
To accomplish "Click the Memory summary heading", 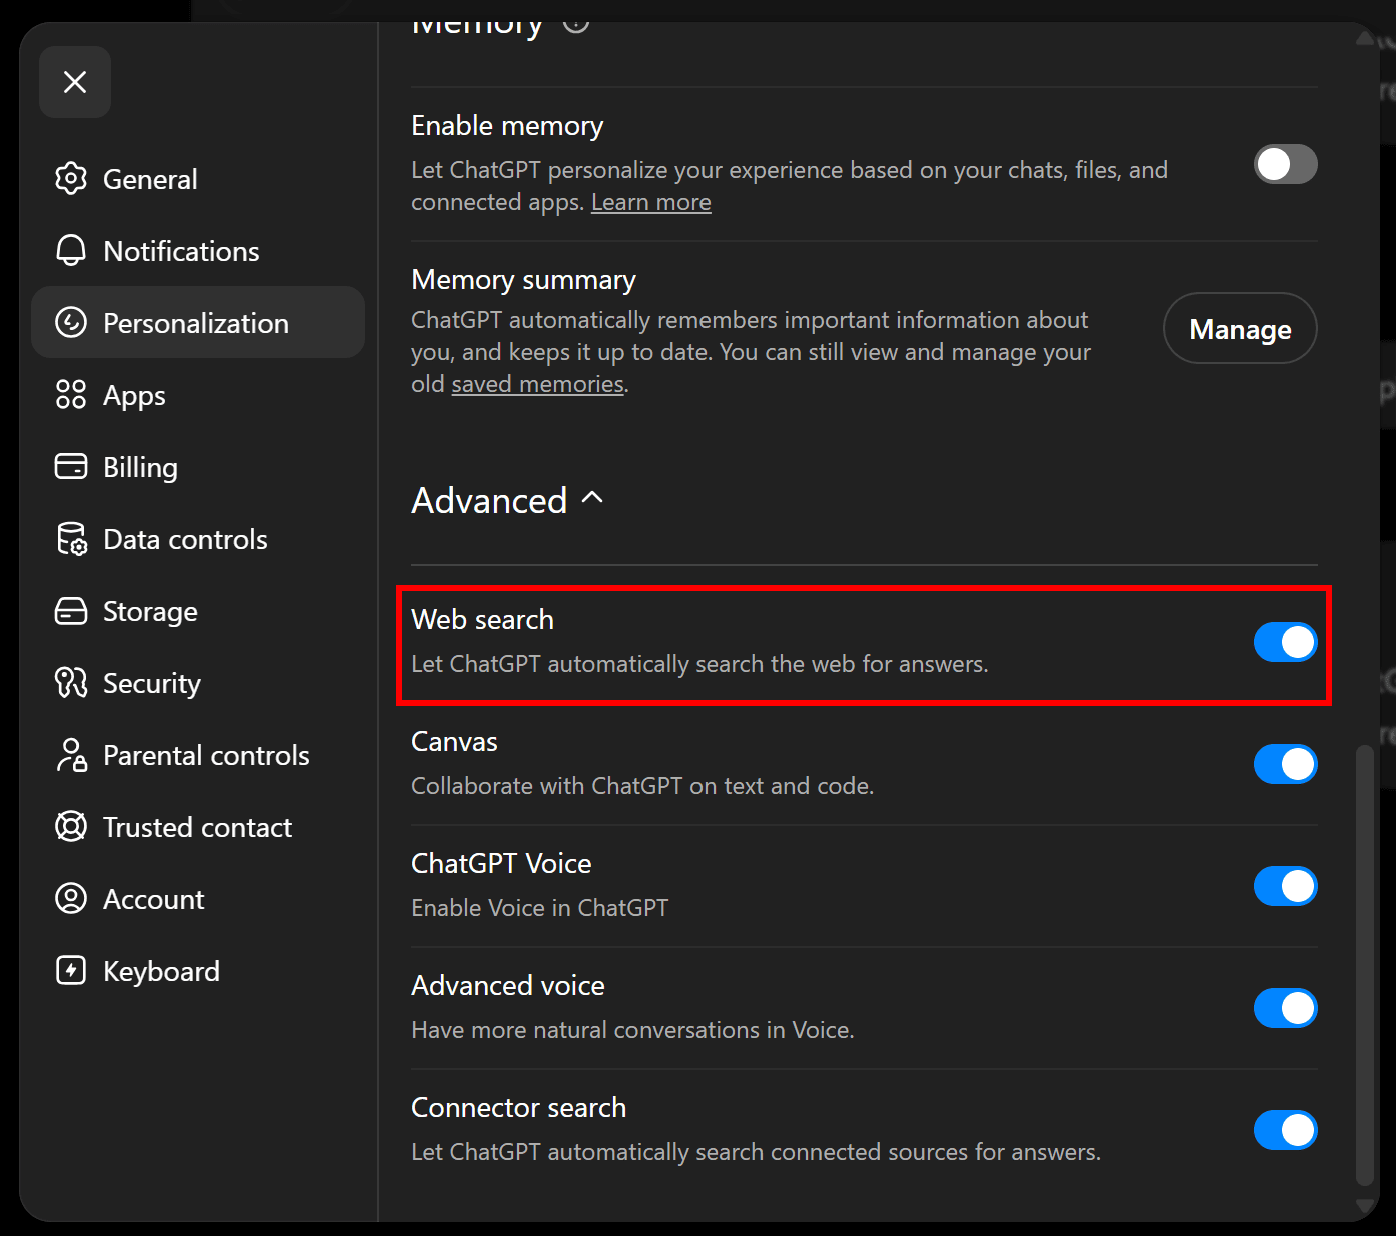I will tap(523, 280).
